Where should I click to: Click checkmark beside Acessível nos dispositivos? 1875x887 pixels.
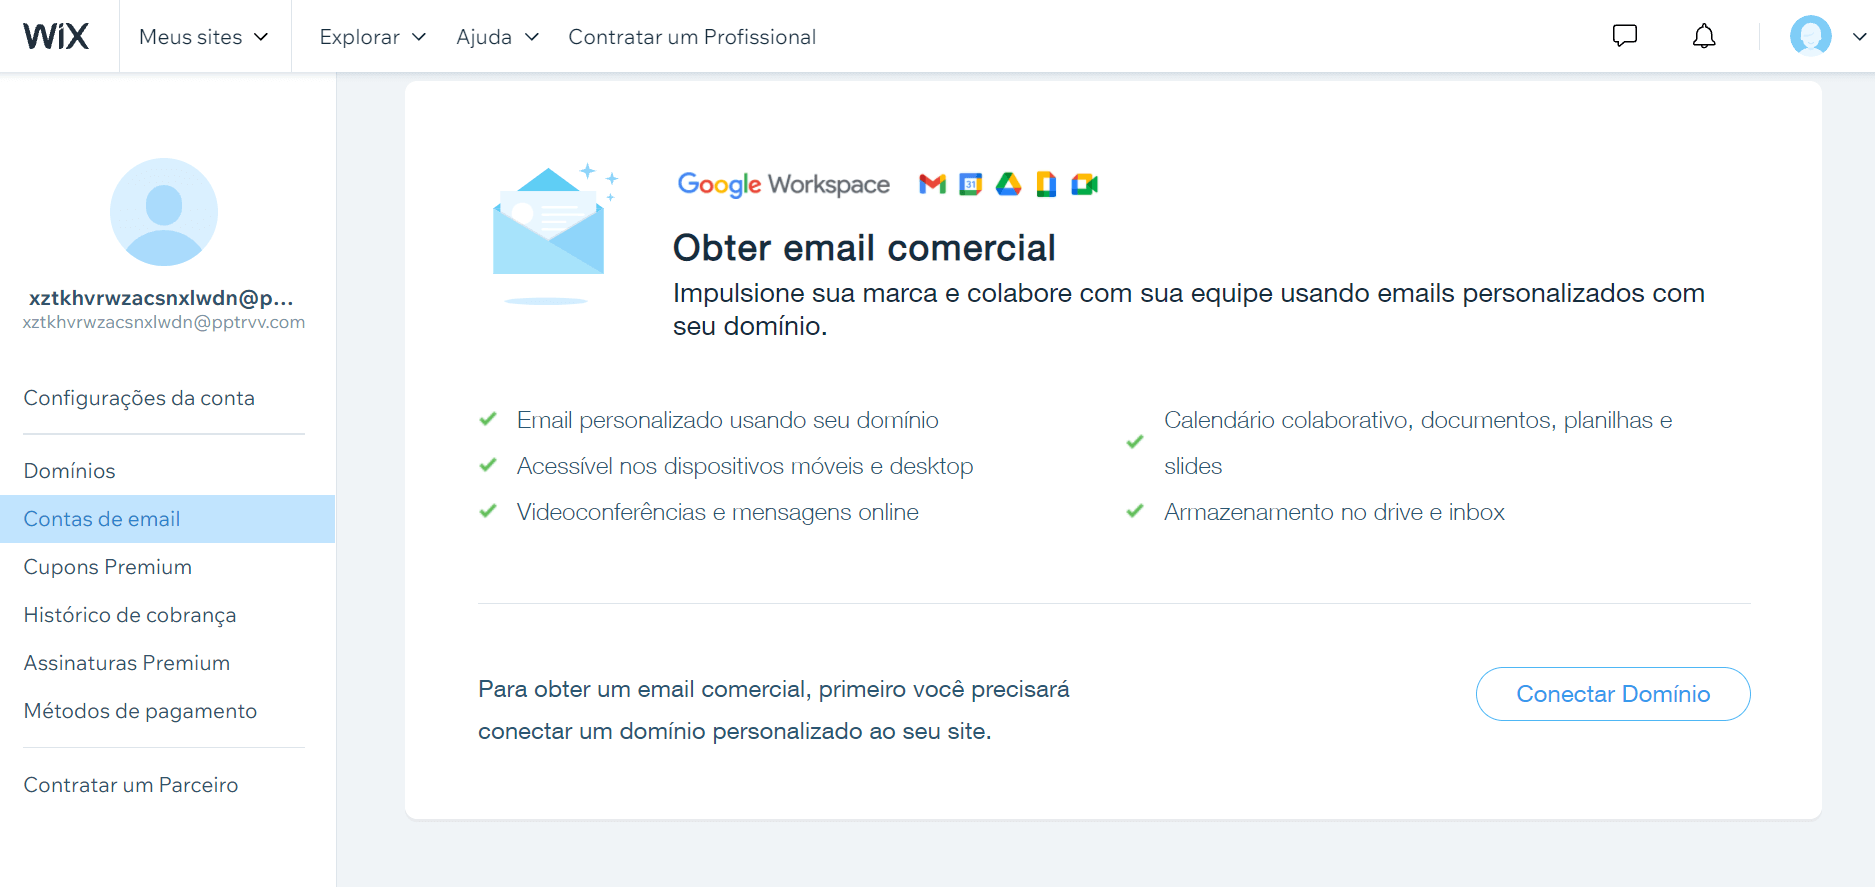pos(488,465)
